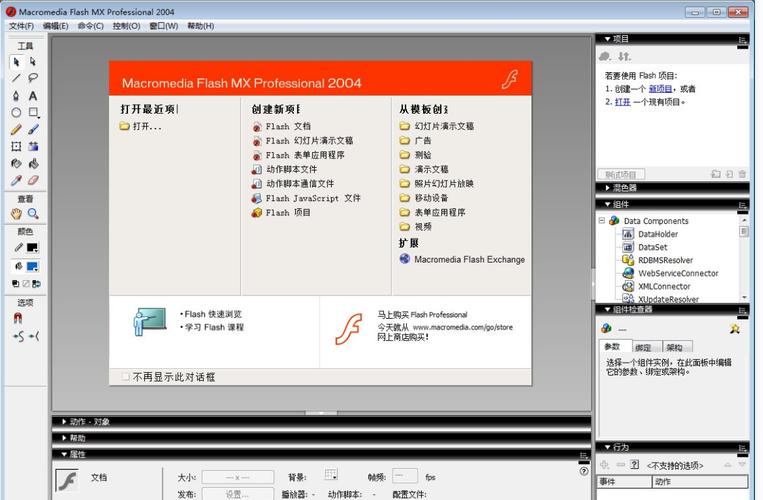Screen dimensions: 763x500
Task: Open the 控制(O) menu
Action: (x=127, y=26)
